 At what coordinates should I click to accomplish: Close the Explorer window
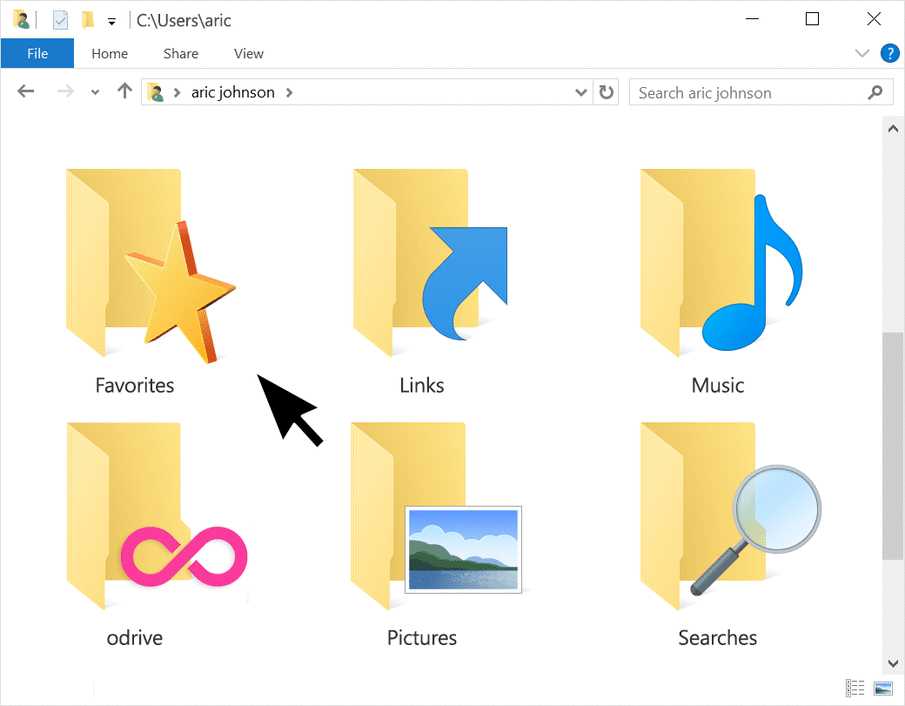(874, 19)
